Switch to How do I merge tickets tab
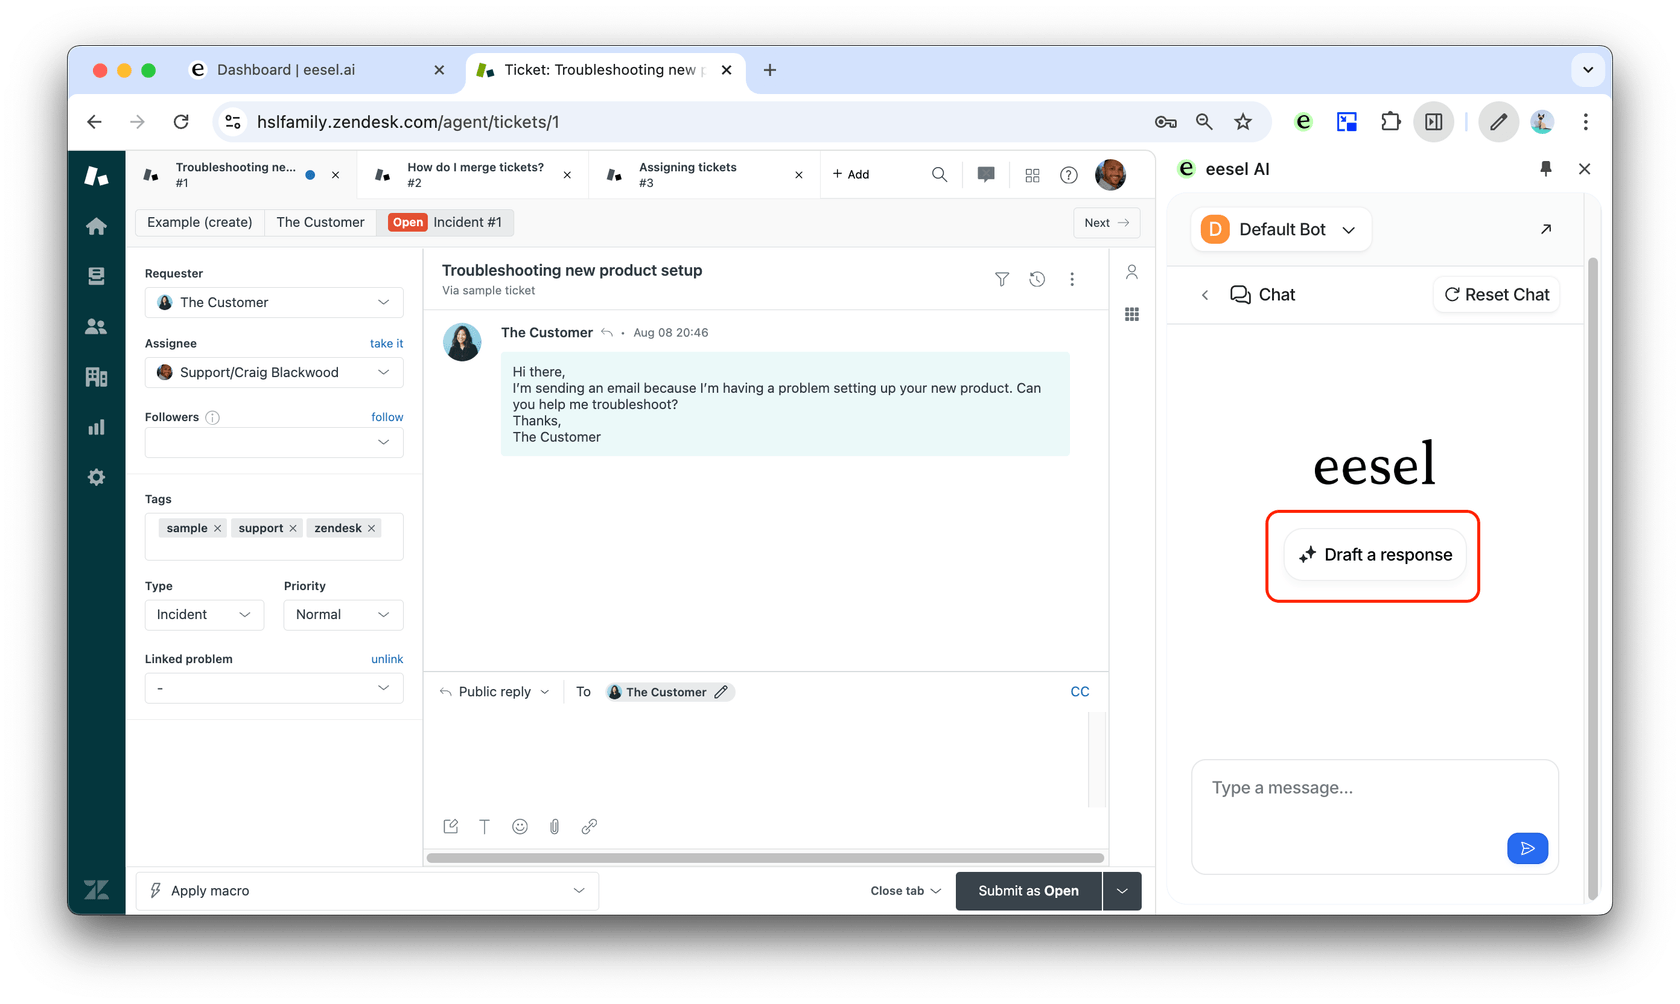Viewport: 1680px width, 1004px height. pos(475,174)
